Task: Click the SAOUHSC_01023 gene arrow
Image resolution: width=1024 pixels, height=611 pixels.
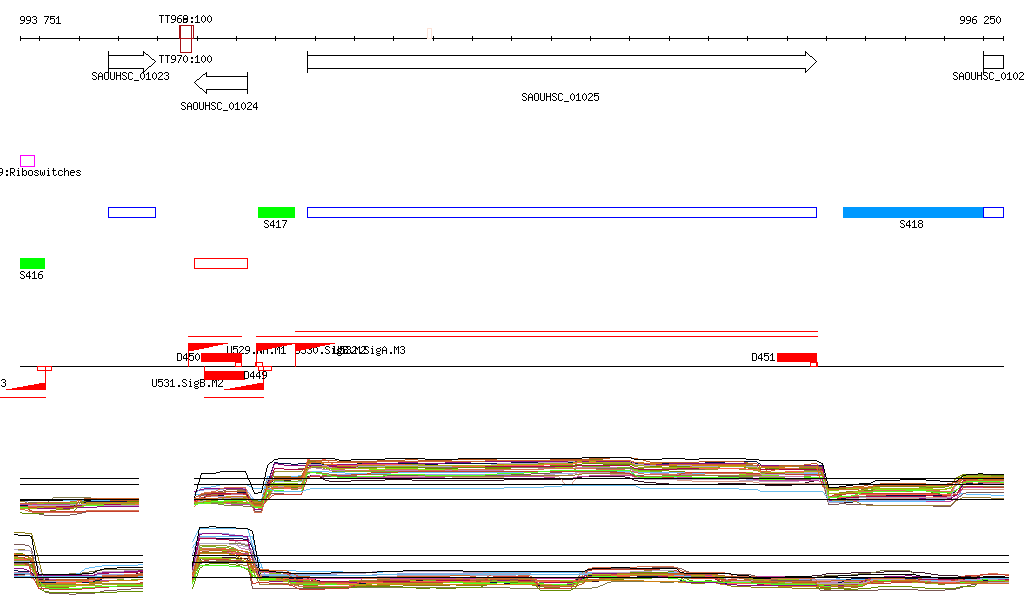Action: (x=131, y=61)
